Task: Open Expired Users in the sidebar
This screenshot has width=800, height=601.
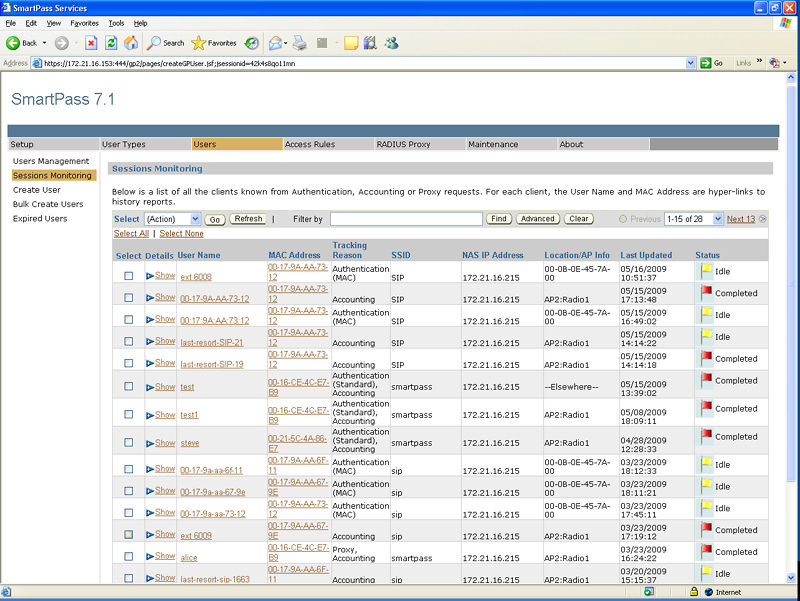Action: (40, 218)
